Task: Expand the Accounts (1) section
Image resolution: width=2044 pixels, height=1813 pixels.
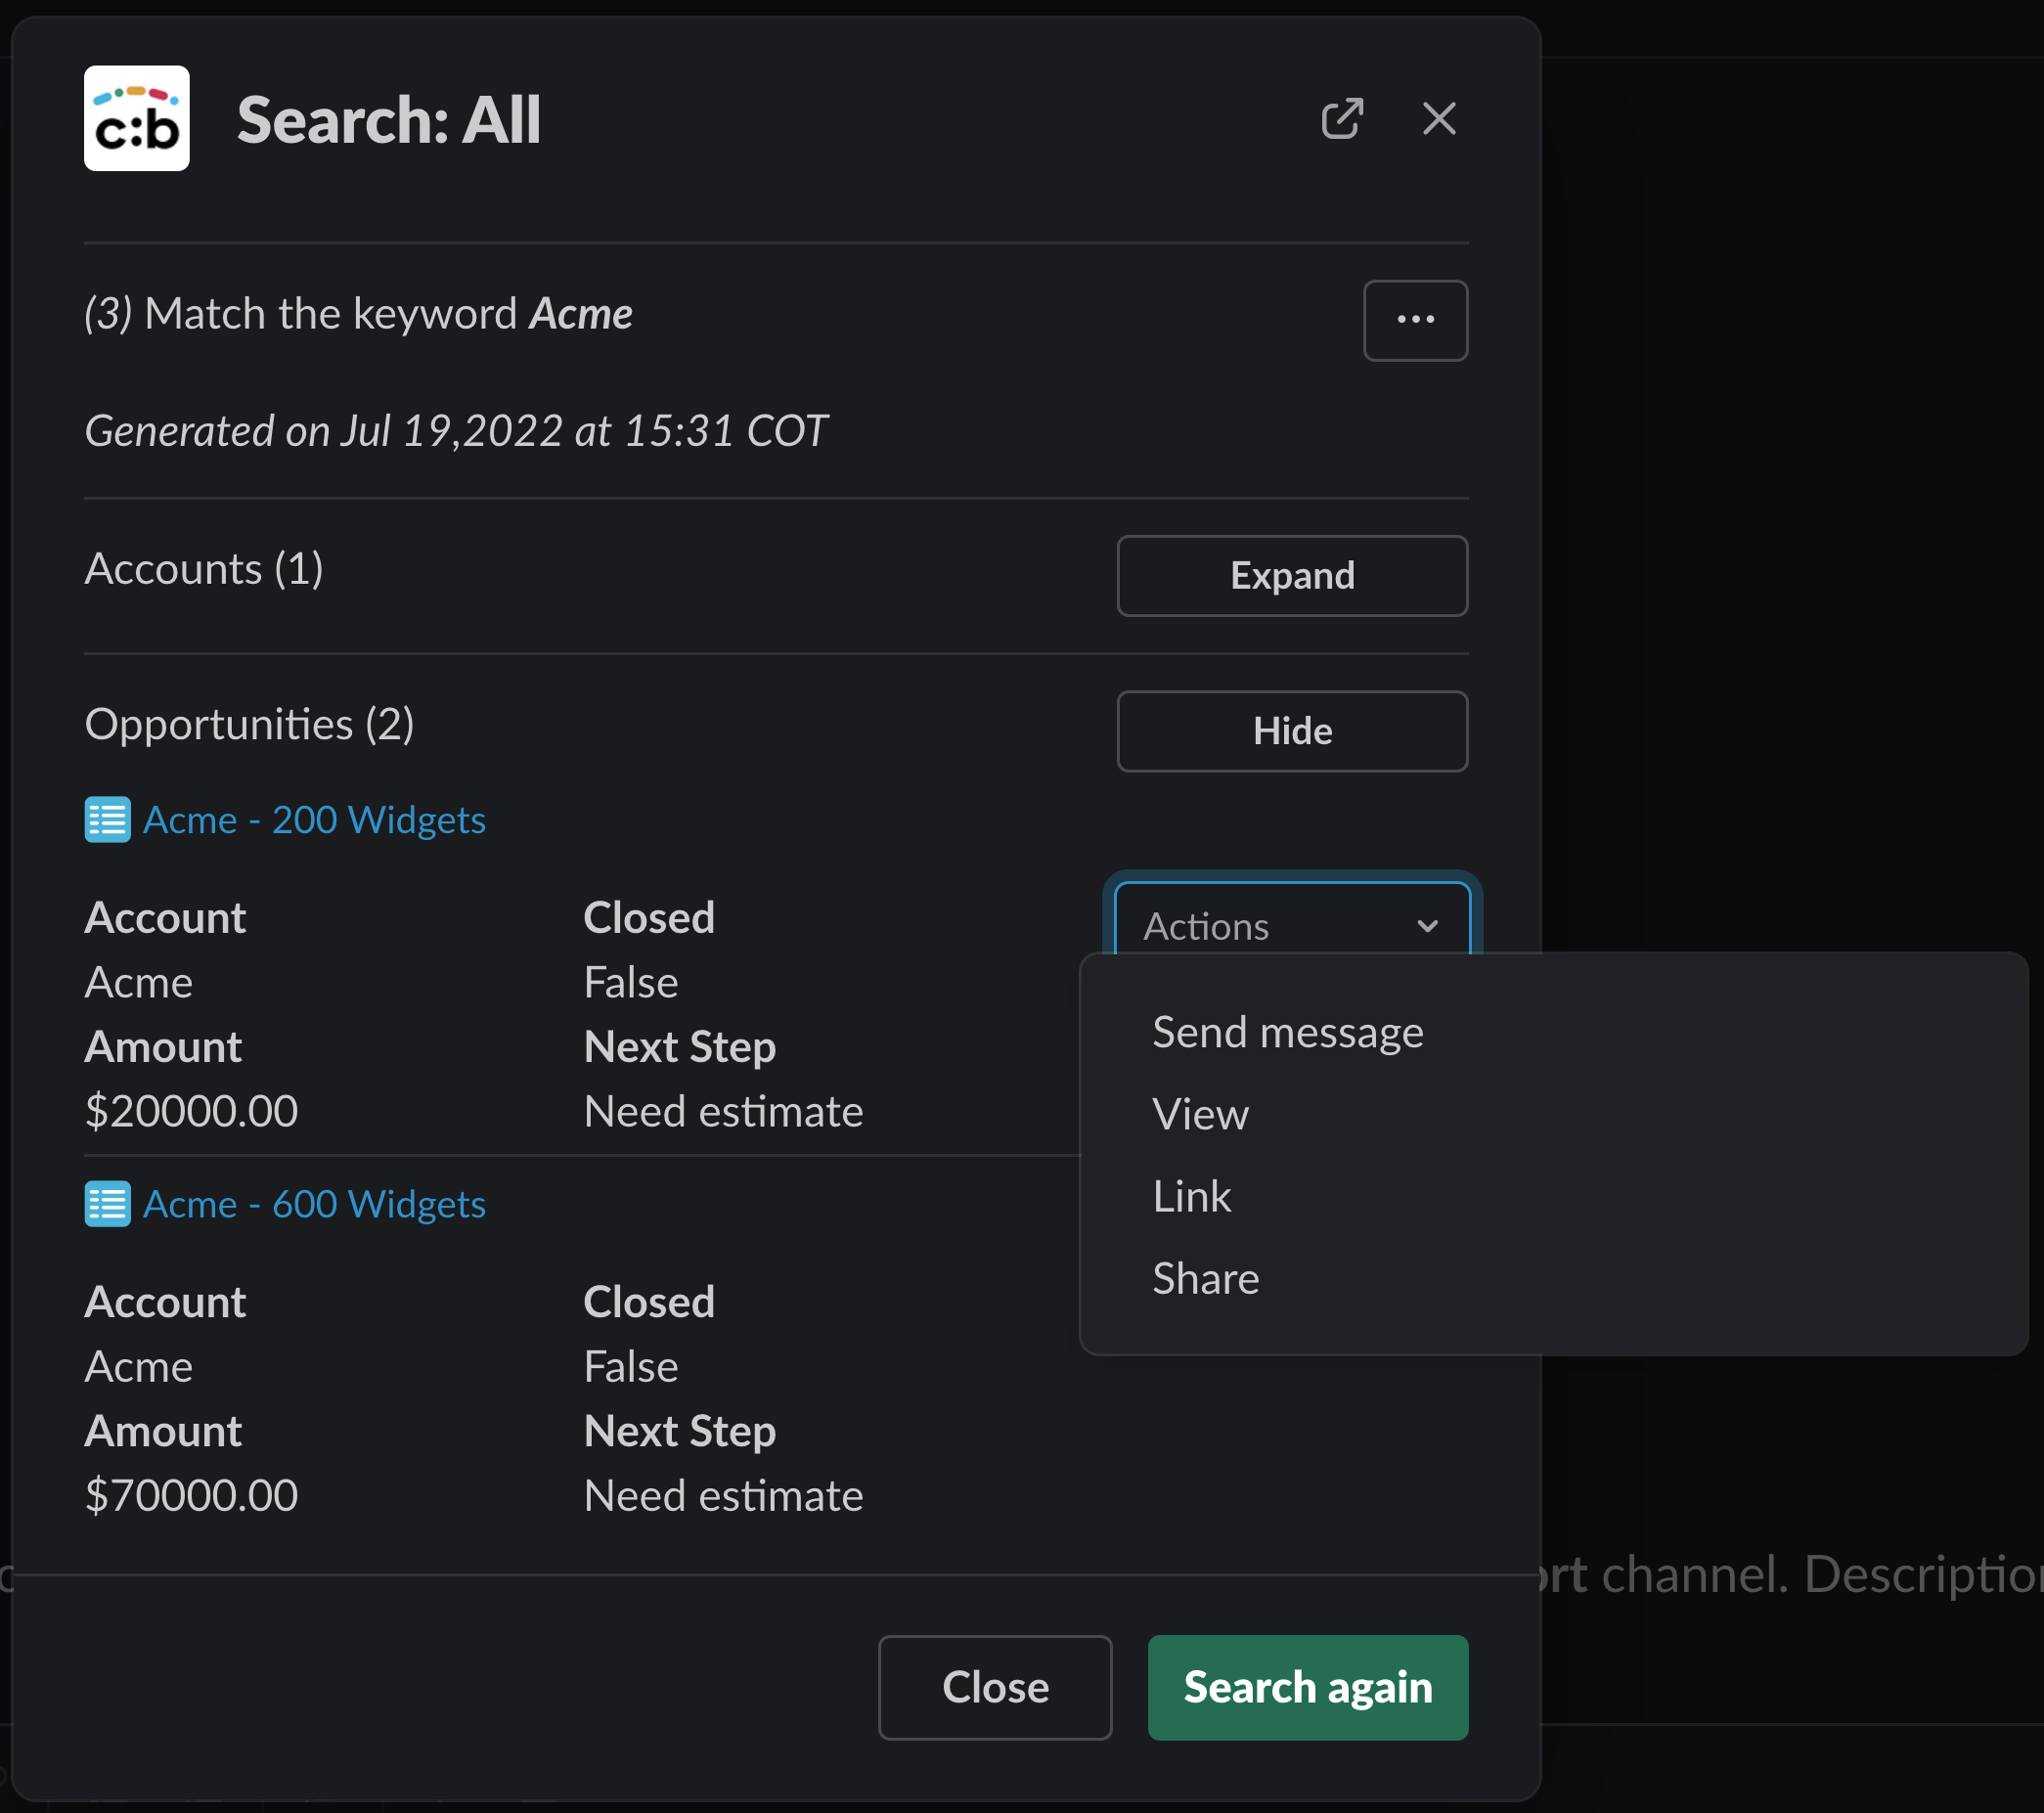Action: [x=1291, y=576]
